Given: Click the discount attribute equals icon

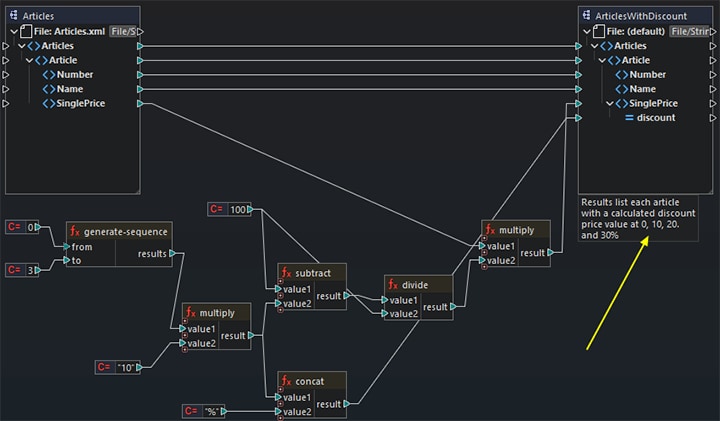Looking at the screenshot, I should [x=630, y=118].
